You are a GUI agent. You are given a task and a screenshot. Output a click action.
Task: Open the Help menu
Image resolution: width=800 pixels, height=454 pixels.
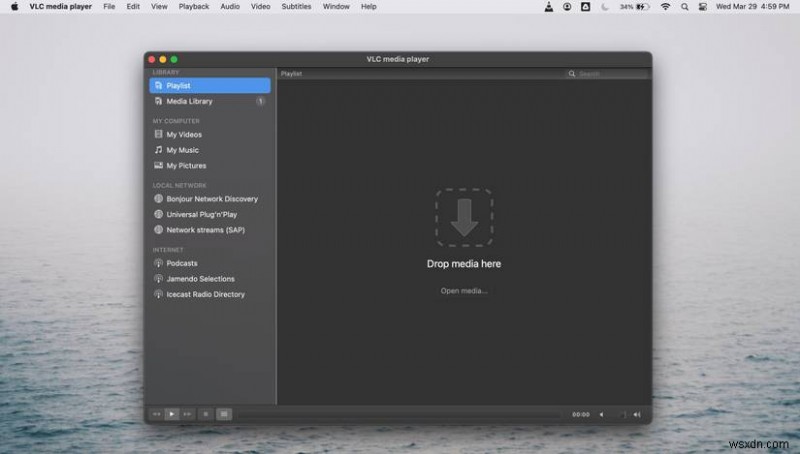pyautogui.click(x=369, y=7)
